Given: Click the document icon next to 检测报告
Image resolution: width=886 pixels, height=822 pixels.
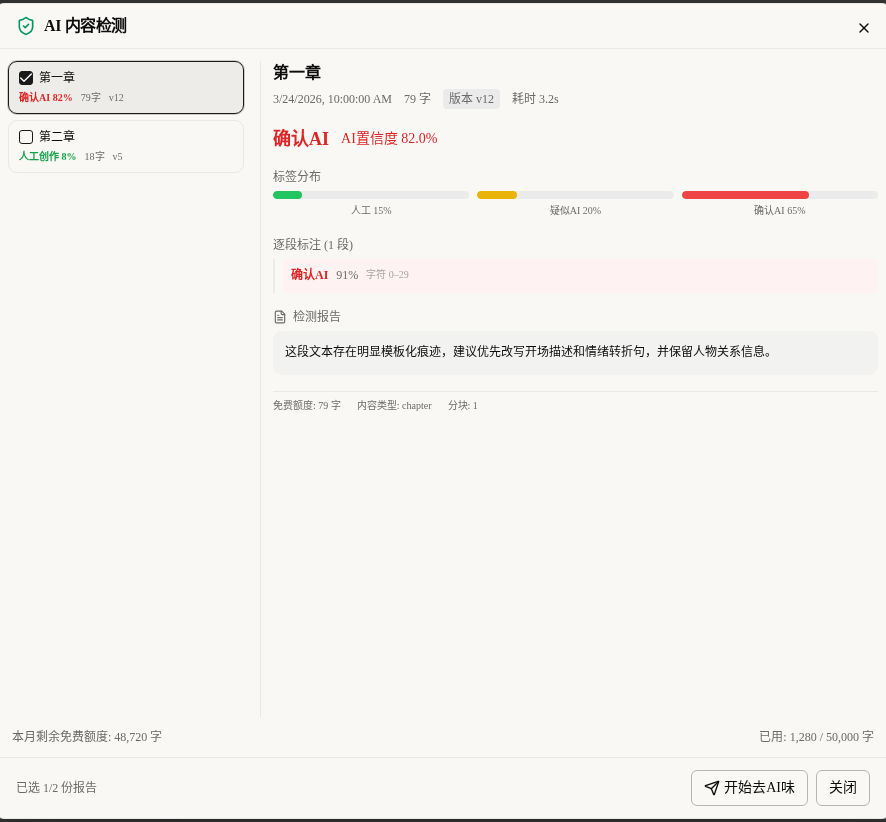Looking at the screenshot, I should (x=280, y=316).
